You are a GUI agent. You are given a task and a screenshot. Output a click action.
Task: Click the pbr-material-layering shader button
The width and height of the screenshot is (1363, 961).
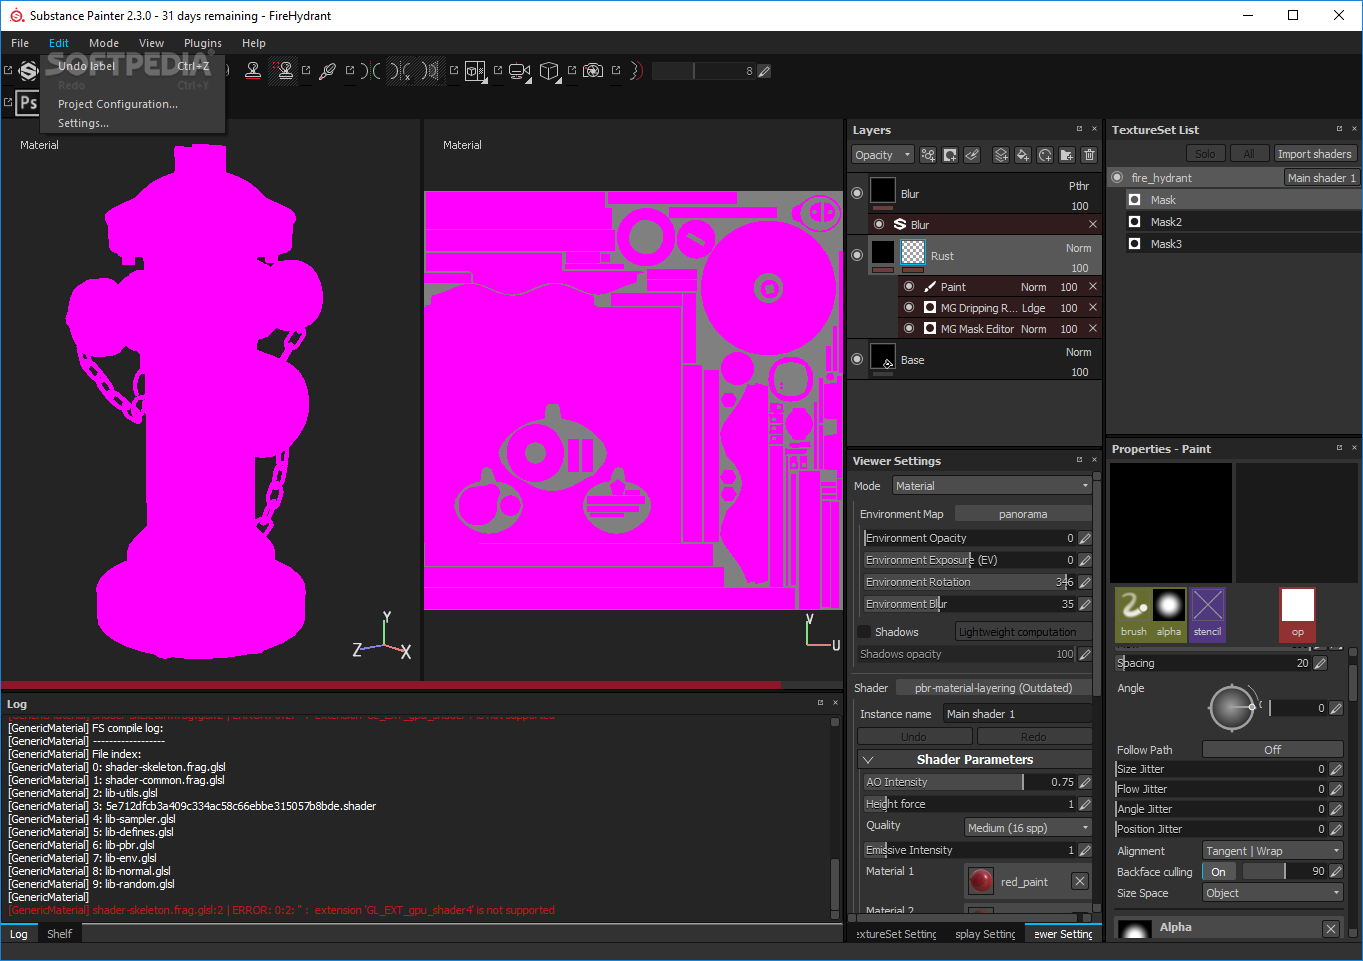(992, 688)
